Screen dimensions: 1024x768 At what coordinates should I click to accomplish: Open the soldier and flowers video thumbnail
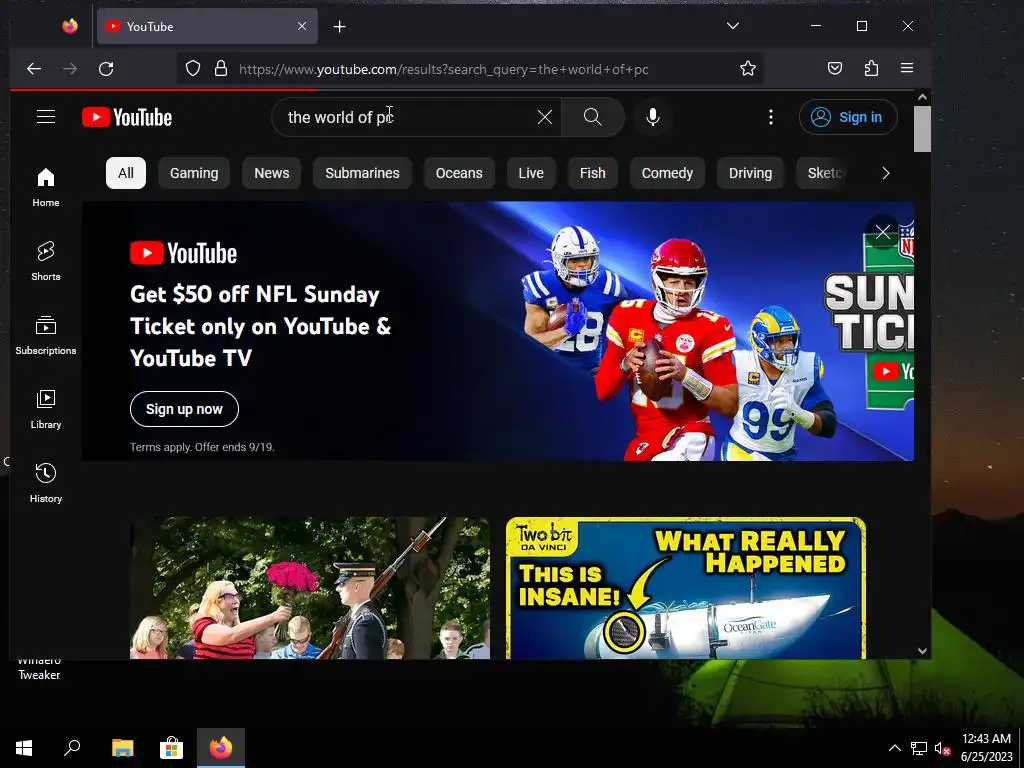[310, 588]
